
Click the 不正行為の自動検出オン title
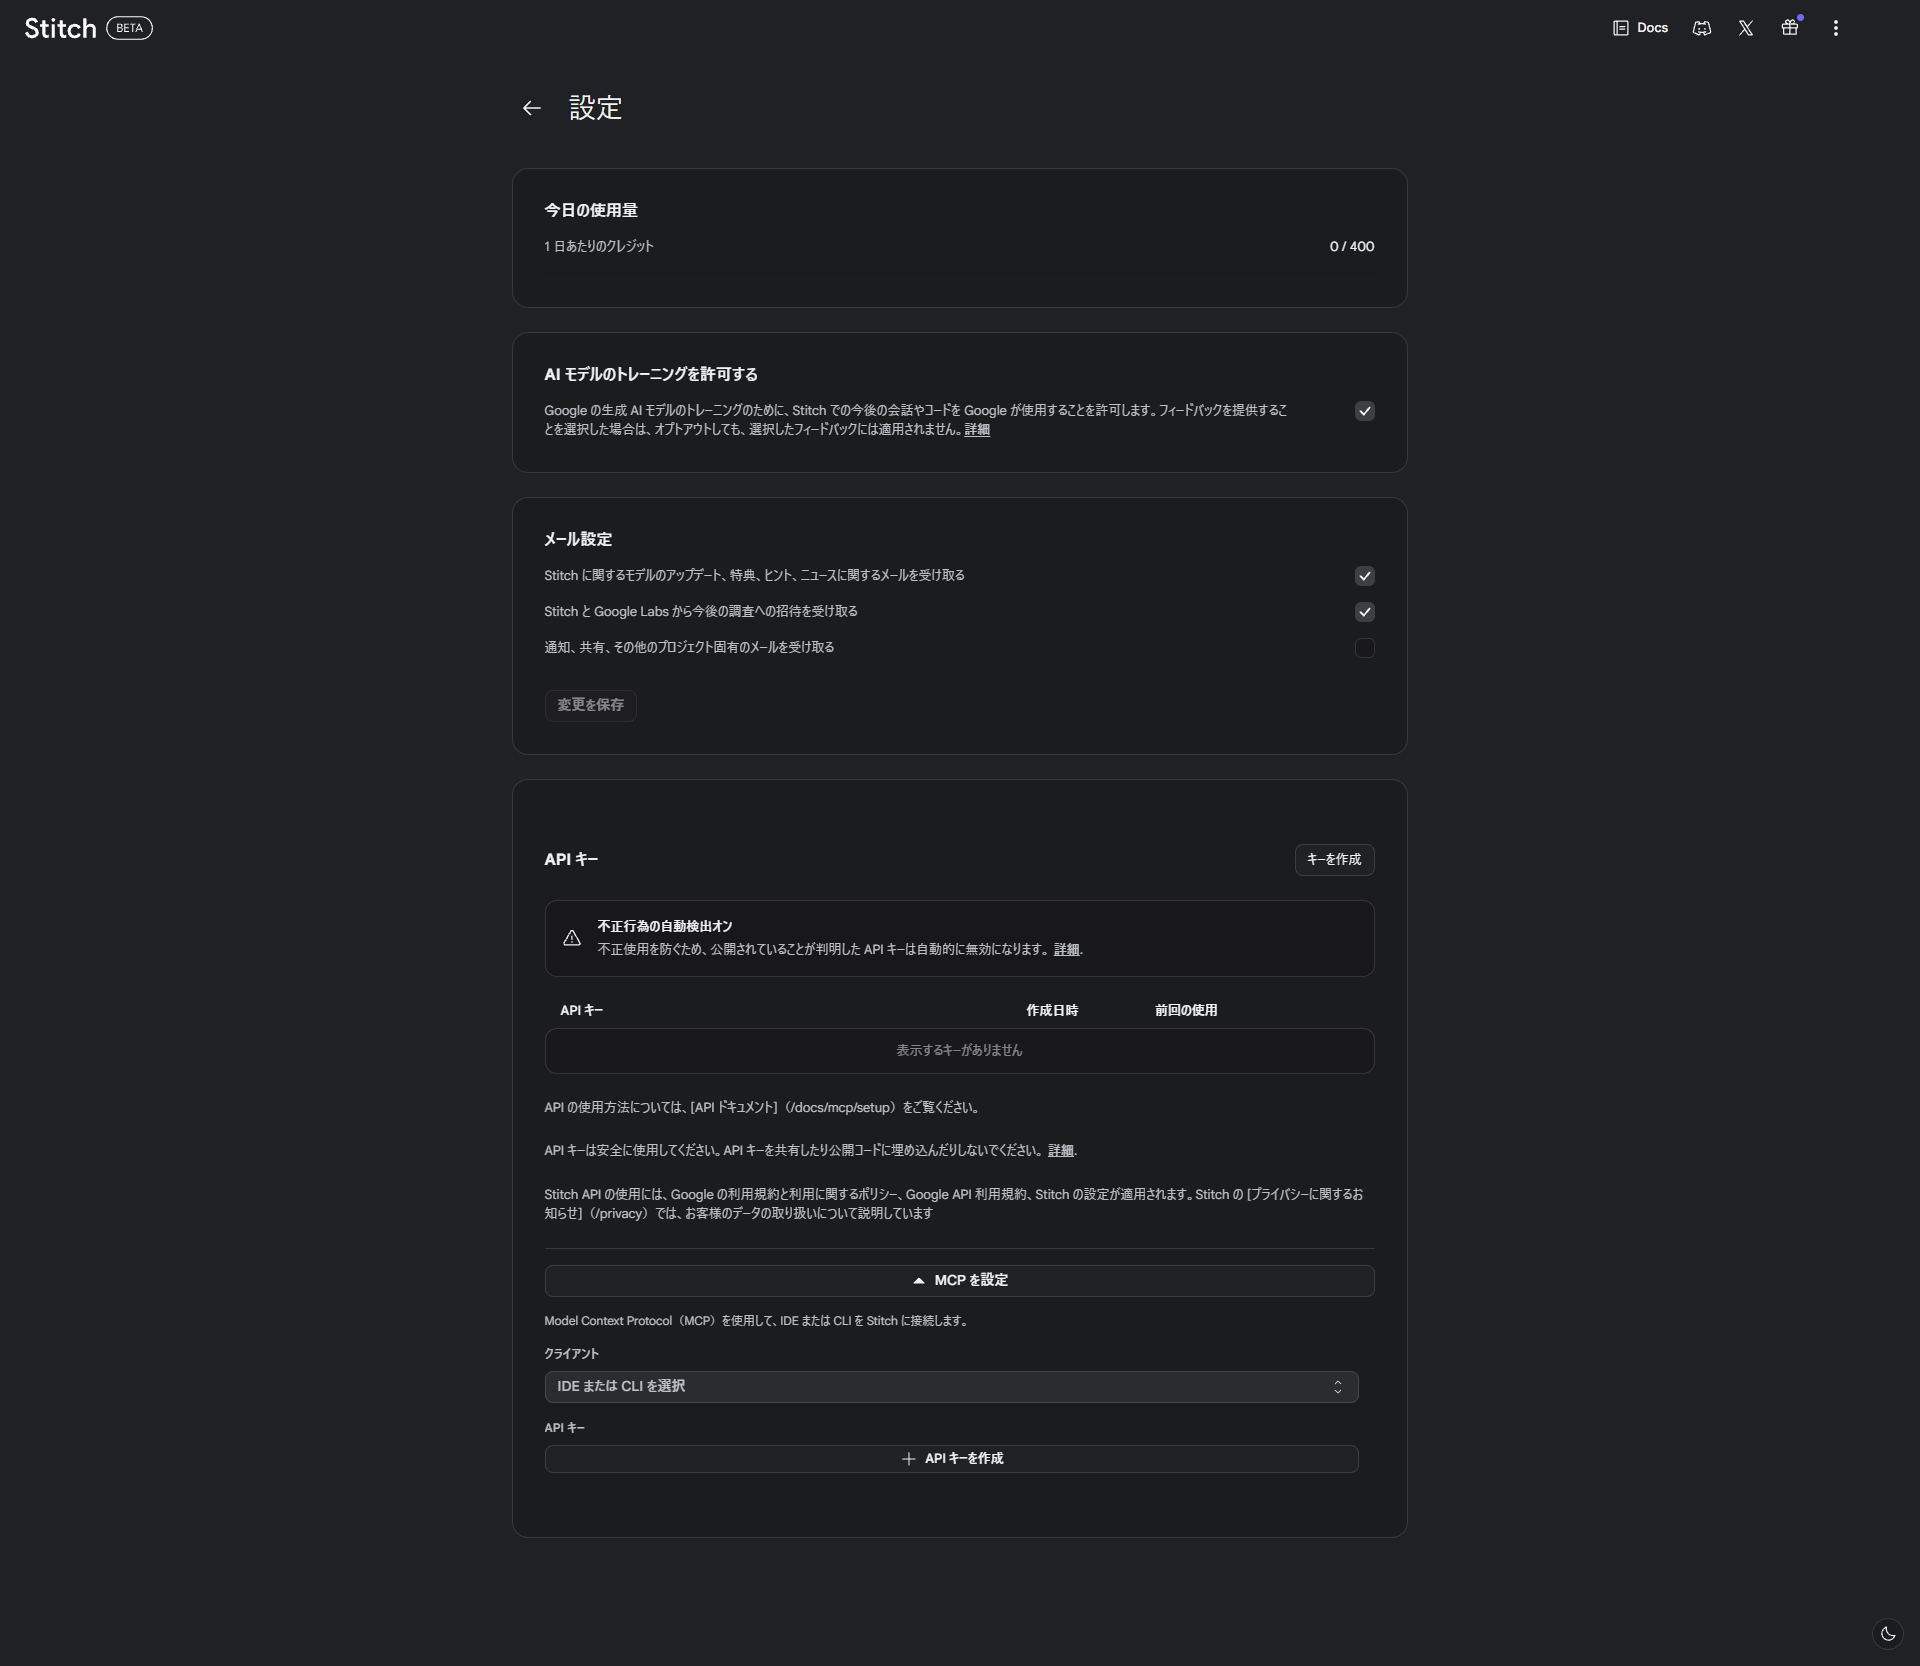[665, 927]
